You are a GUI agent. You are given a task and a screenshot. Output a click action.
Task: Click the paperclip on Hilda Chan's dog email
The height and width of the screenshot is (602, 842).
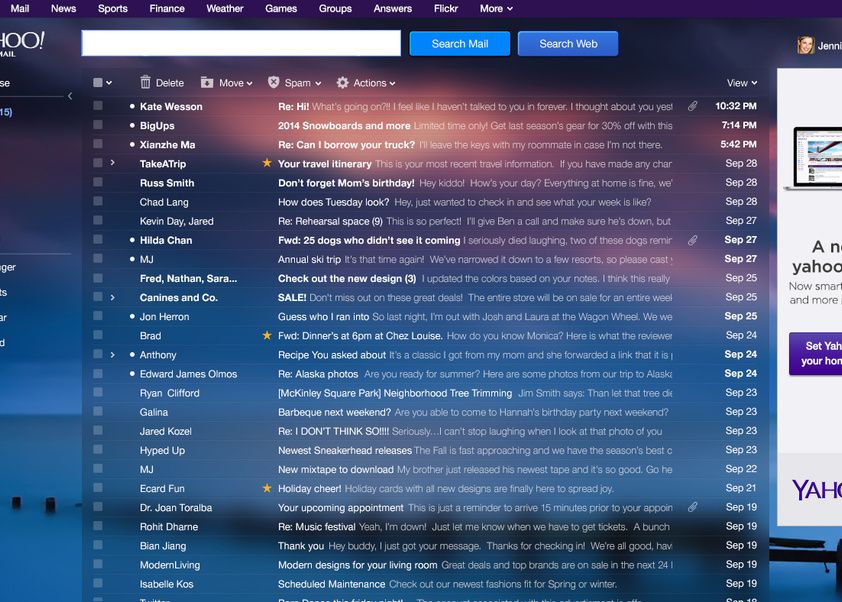[x=690, y=240]
